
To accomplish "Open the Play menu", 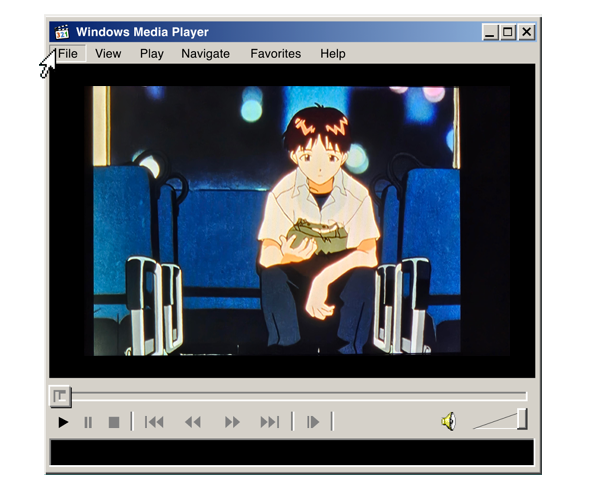I will tap(152, 53).
